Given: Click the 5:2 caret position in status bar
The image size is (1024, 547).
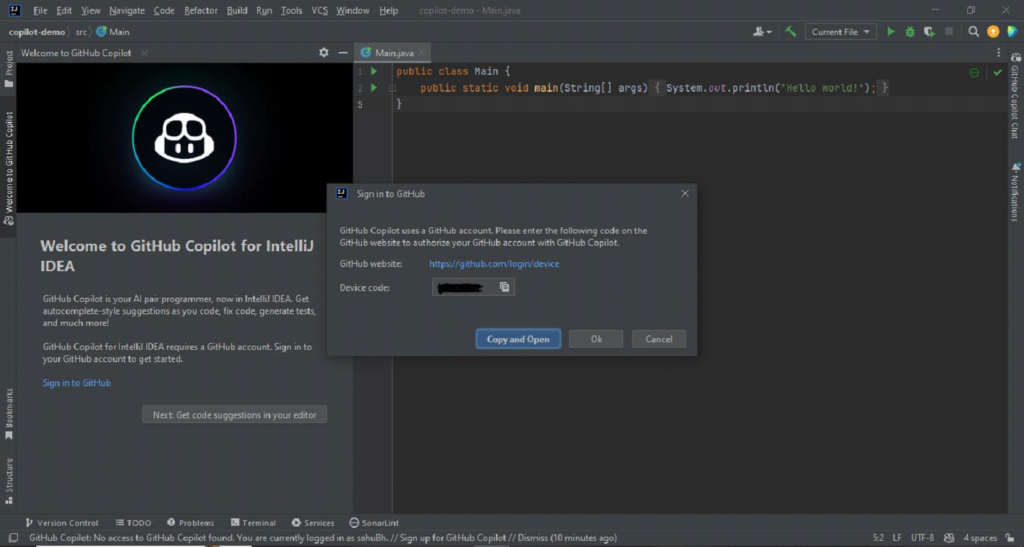Looking at the screenshot, I should (x=878, y=538).
